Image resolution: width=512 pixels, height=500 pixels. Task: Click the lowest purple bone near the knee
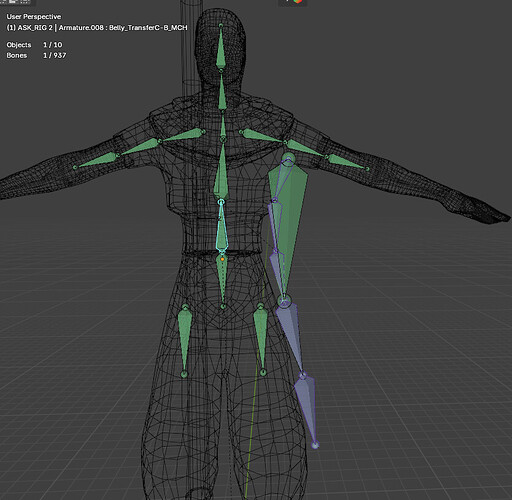306,409
